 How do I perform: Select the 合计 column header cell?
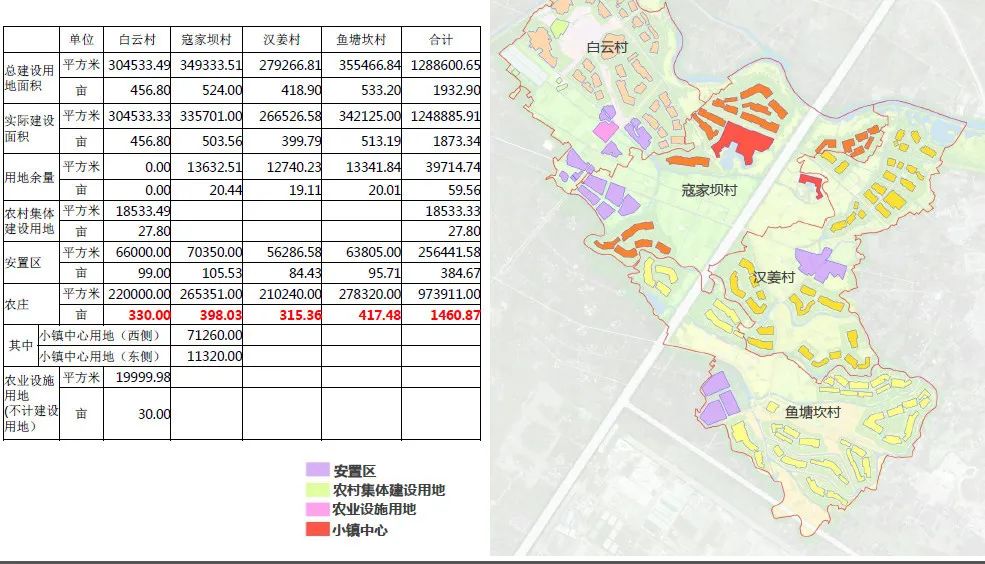(440, 40)
